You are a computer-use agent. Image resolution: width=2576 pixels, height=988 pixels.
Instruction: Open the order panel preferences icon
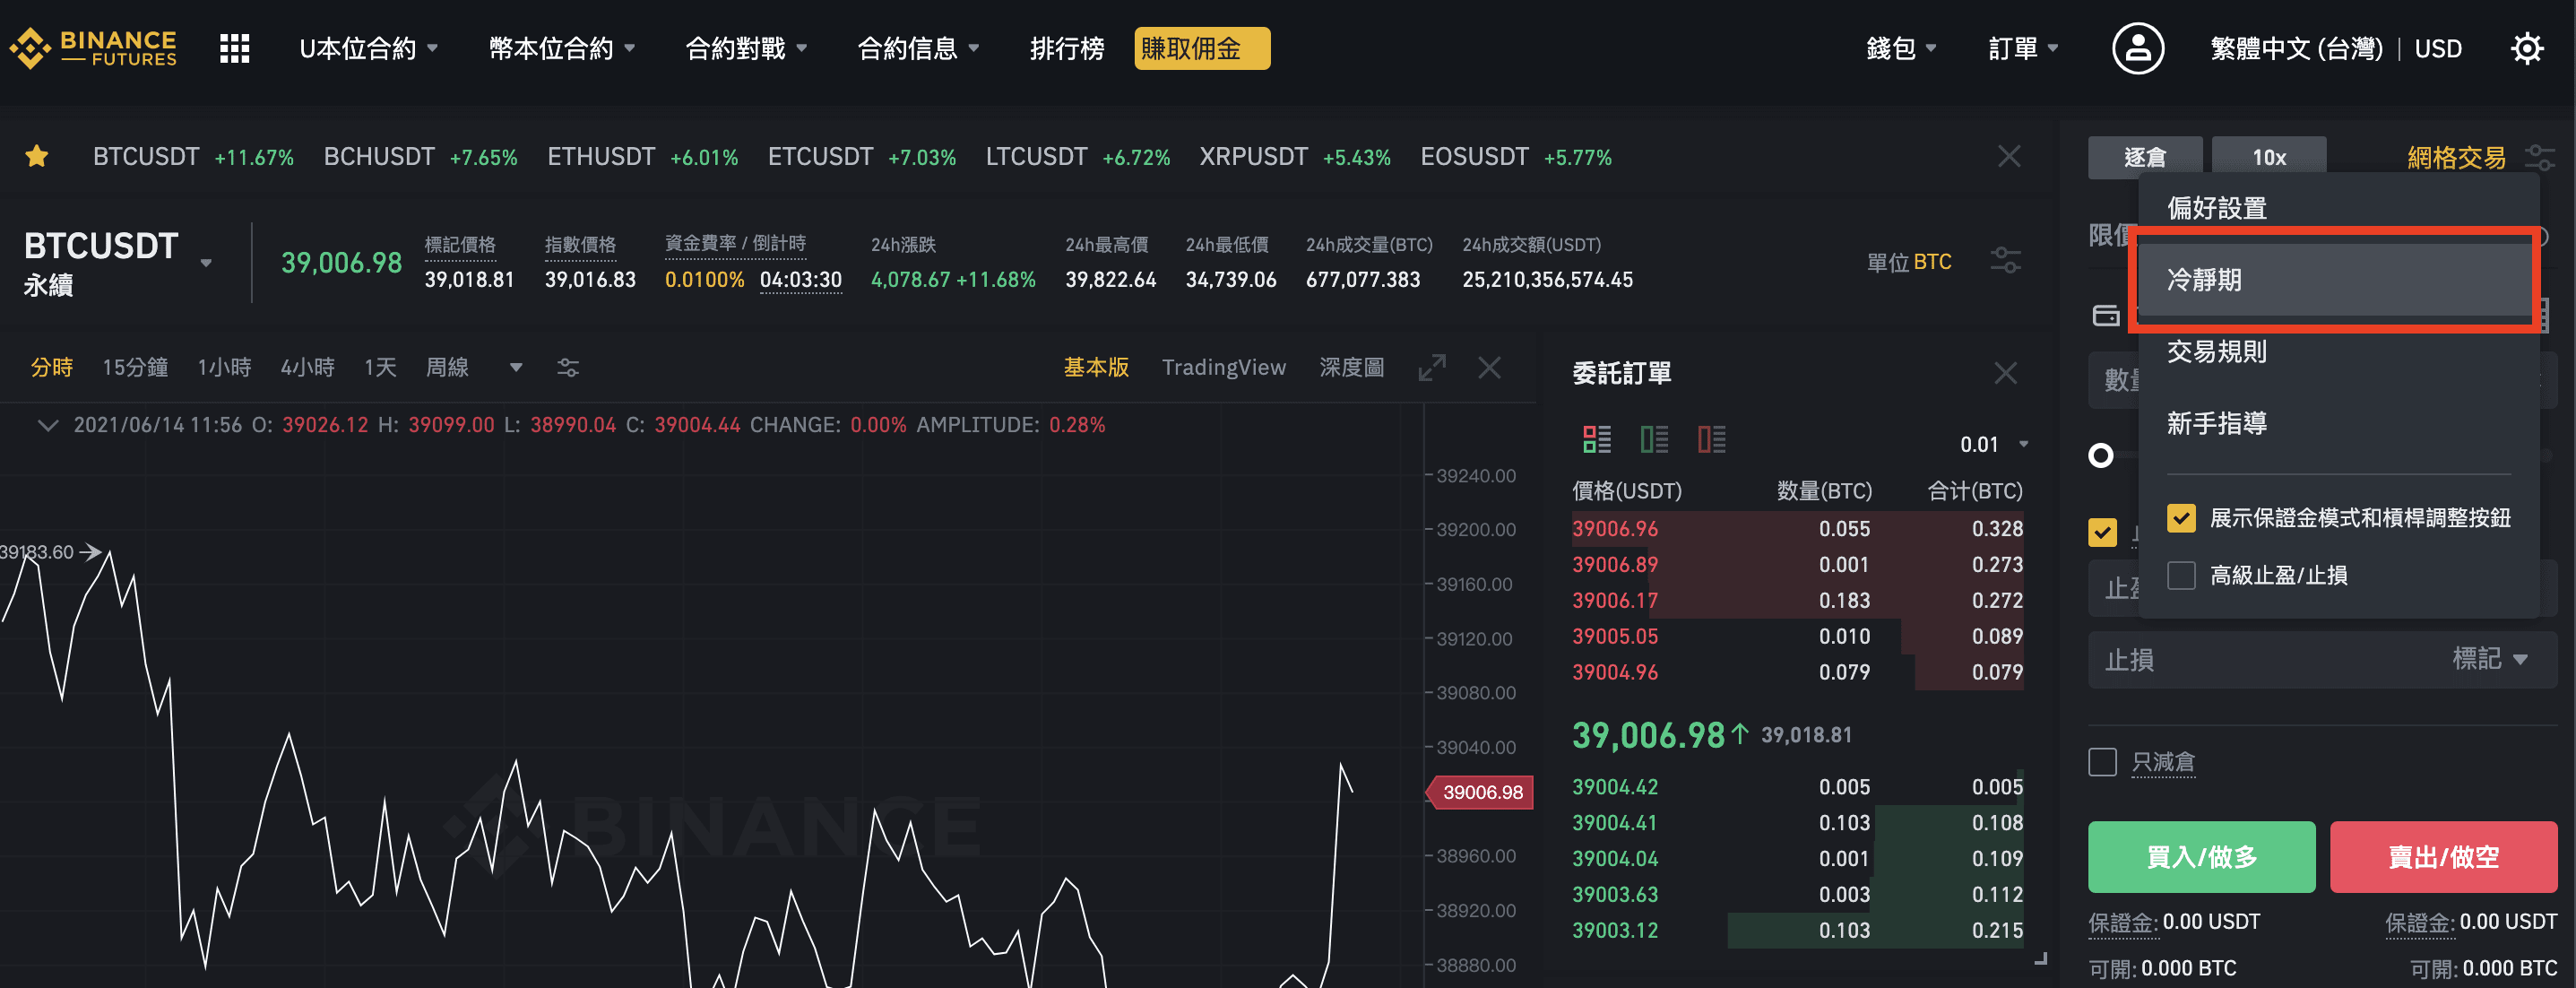tap(2540, 157)
